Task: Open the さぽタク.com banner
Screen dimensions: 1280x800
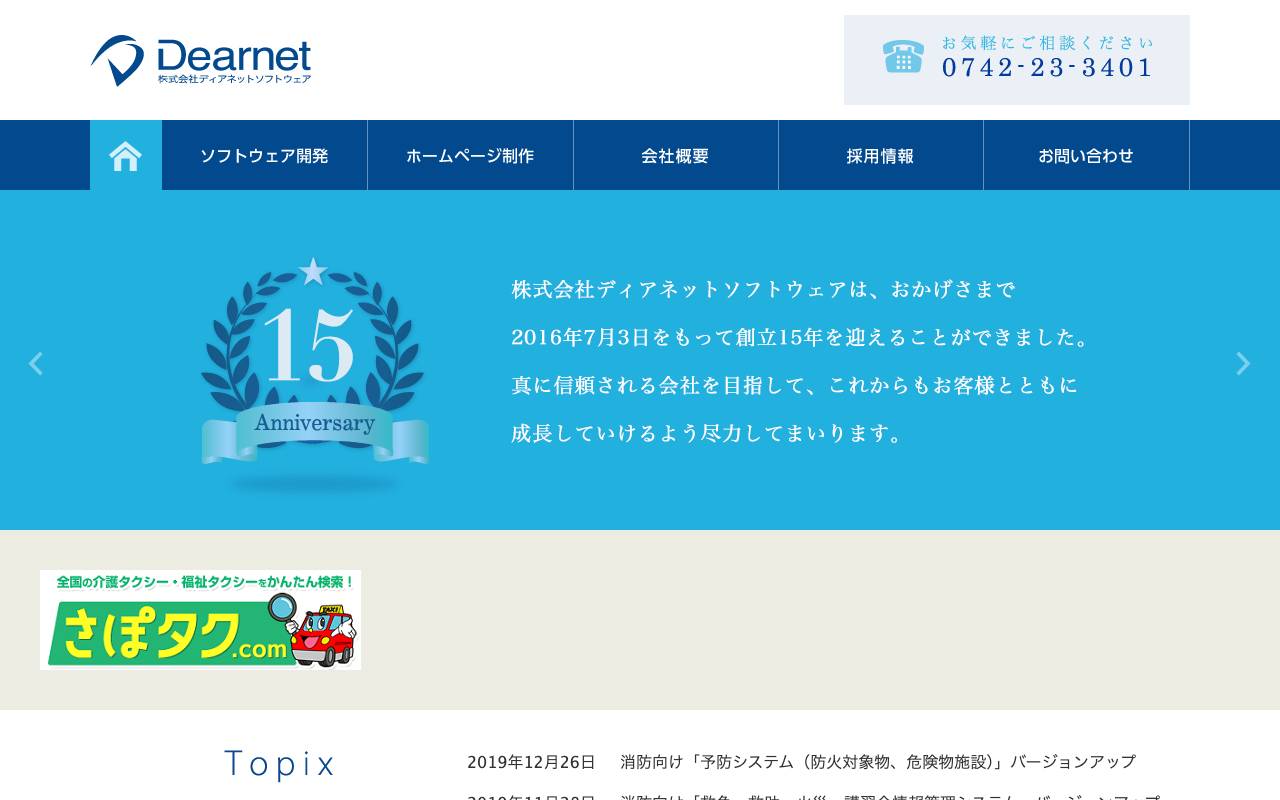Action: point(200,620)
